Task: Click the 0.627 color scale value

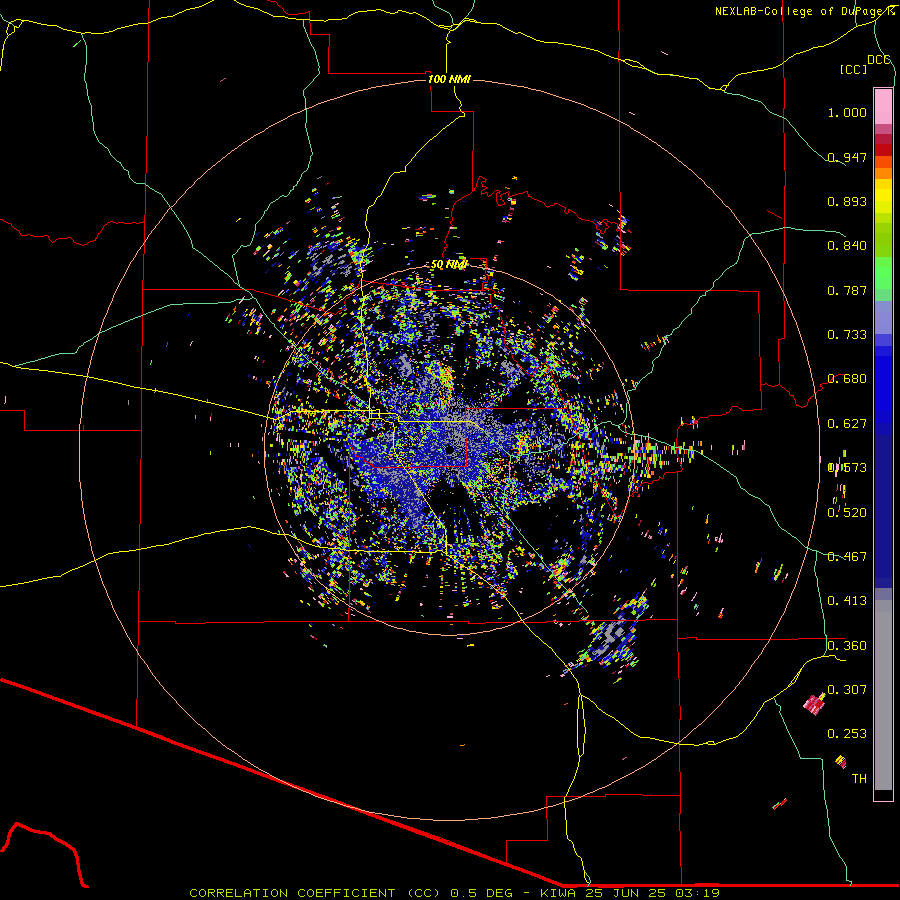Action: click(847, 424)
